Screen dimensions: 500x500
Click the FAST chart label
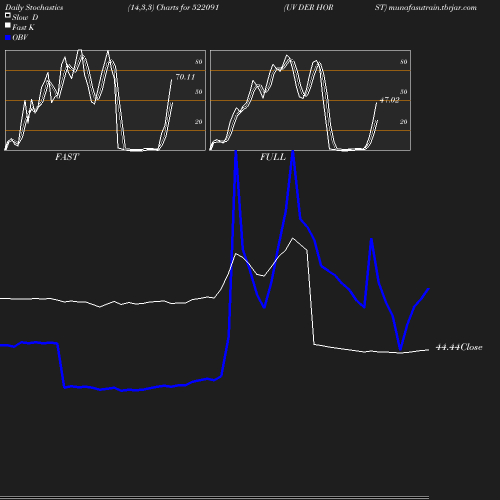(x=67, y=157)
